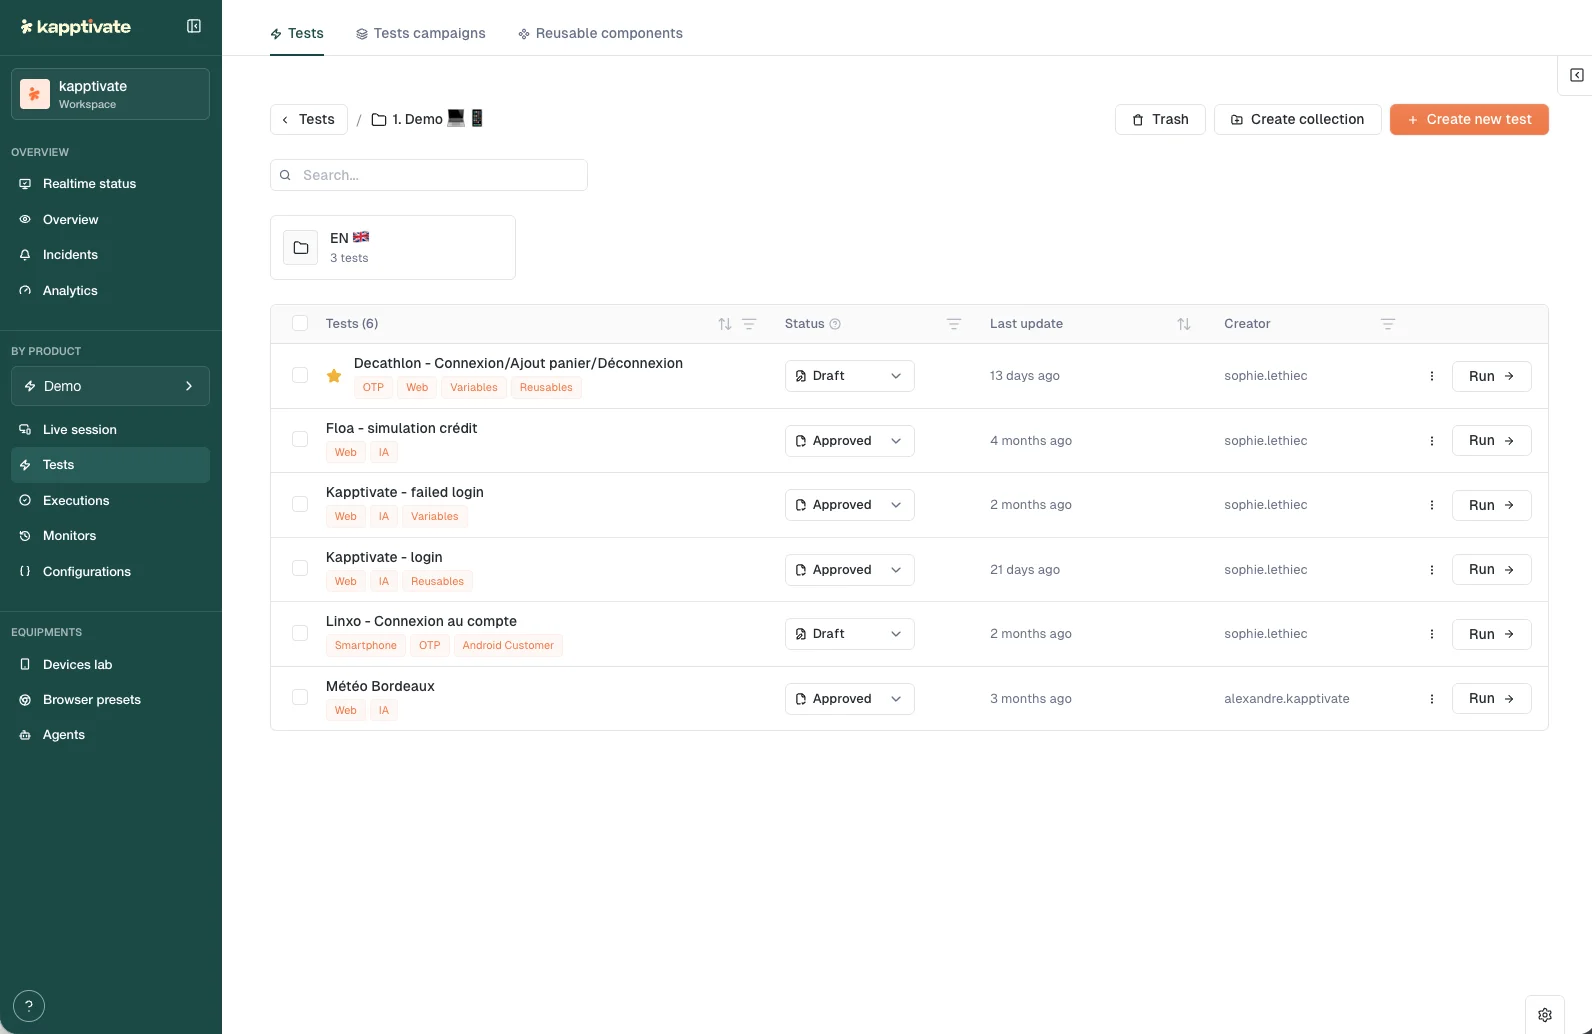1592x1034 pixels.
Task: Open Realtime status in the sidebar
Action: pyautogui.click(x=110, y=184)
